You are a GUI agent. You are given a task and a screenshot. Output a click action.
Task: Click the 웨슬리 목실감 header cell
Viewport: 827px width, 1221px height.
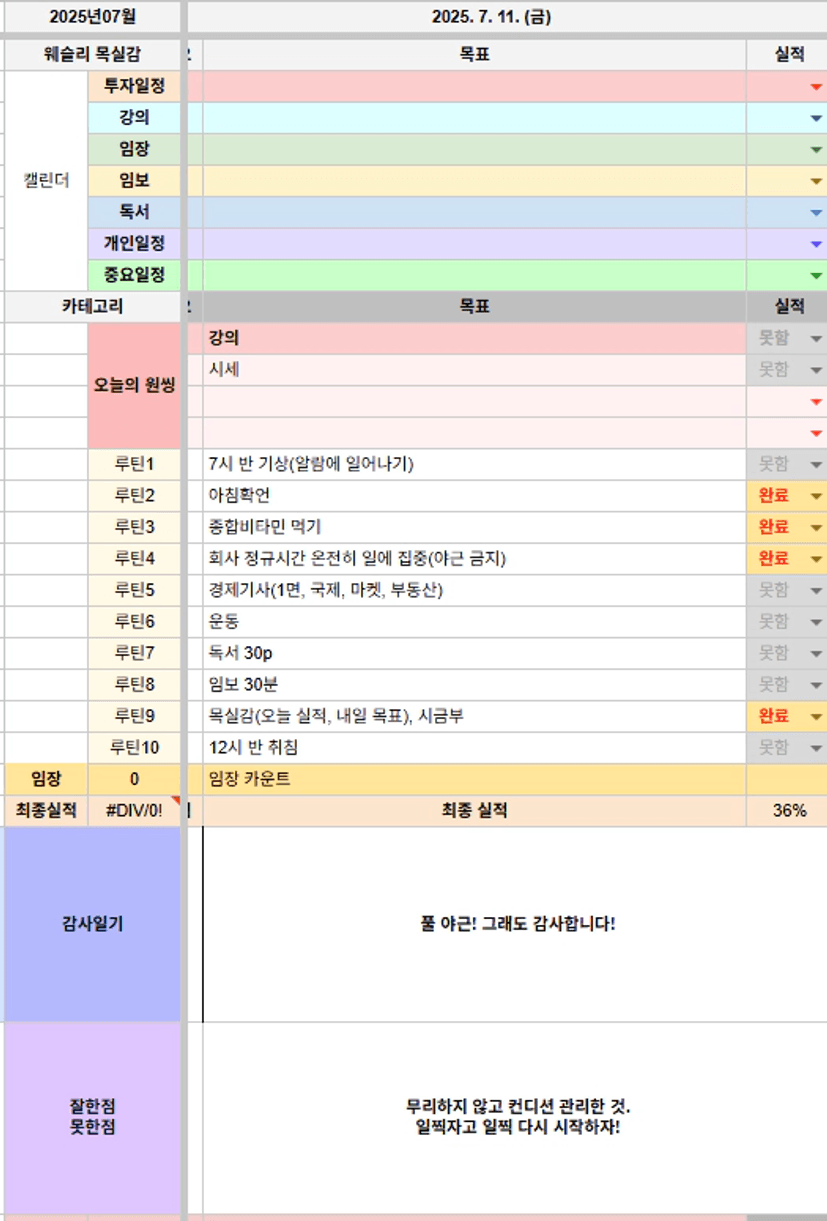click(x=92, y=55)
